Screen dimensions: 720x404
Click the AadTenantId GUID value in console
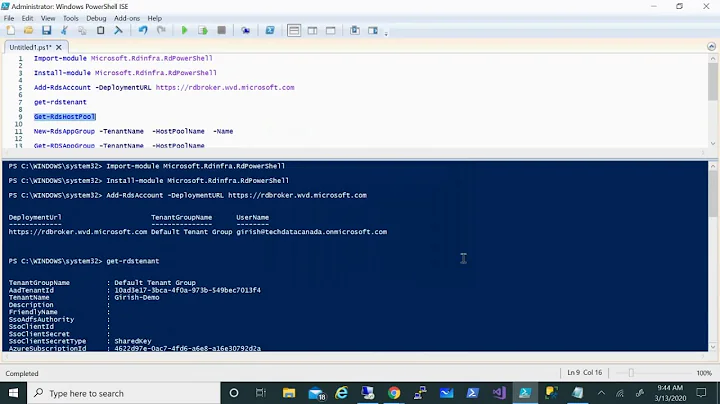coord(187,290)
